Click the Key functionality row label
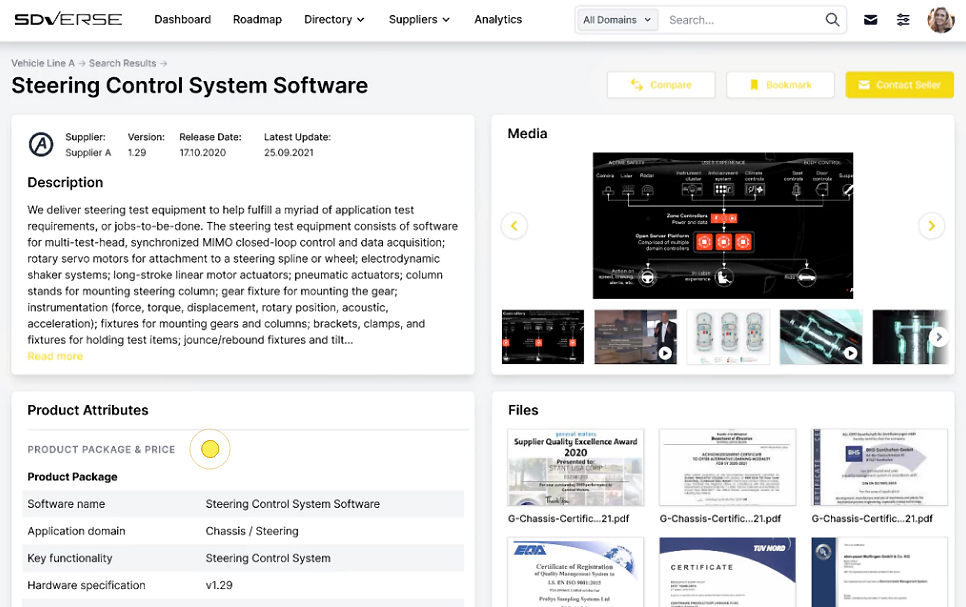966x607 pixels. [x=70, y=558]
